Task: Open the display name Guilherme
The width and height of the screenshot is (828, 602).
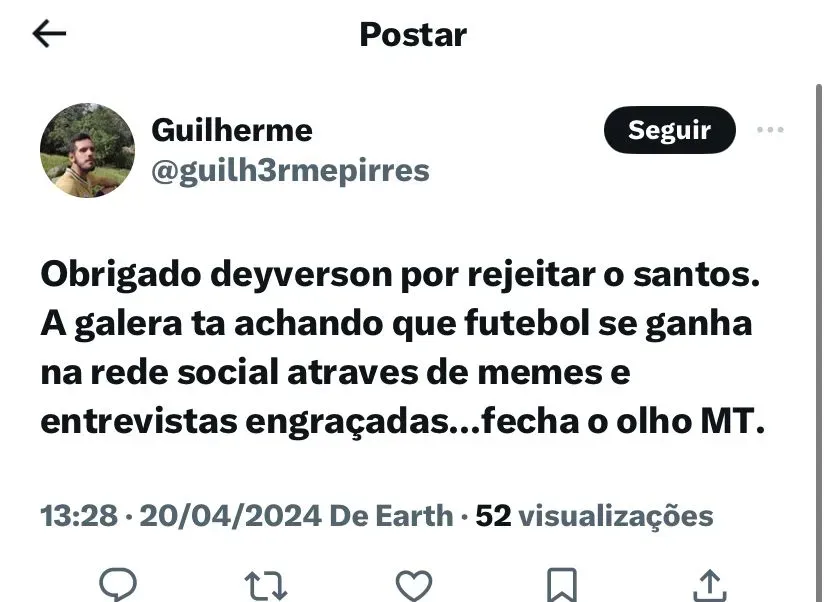Action: [232, 130]
